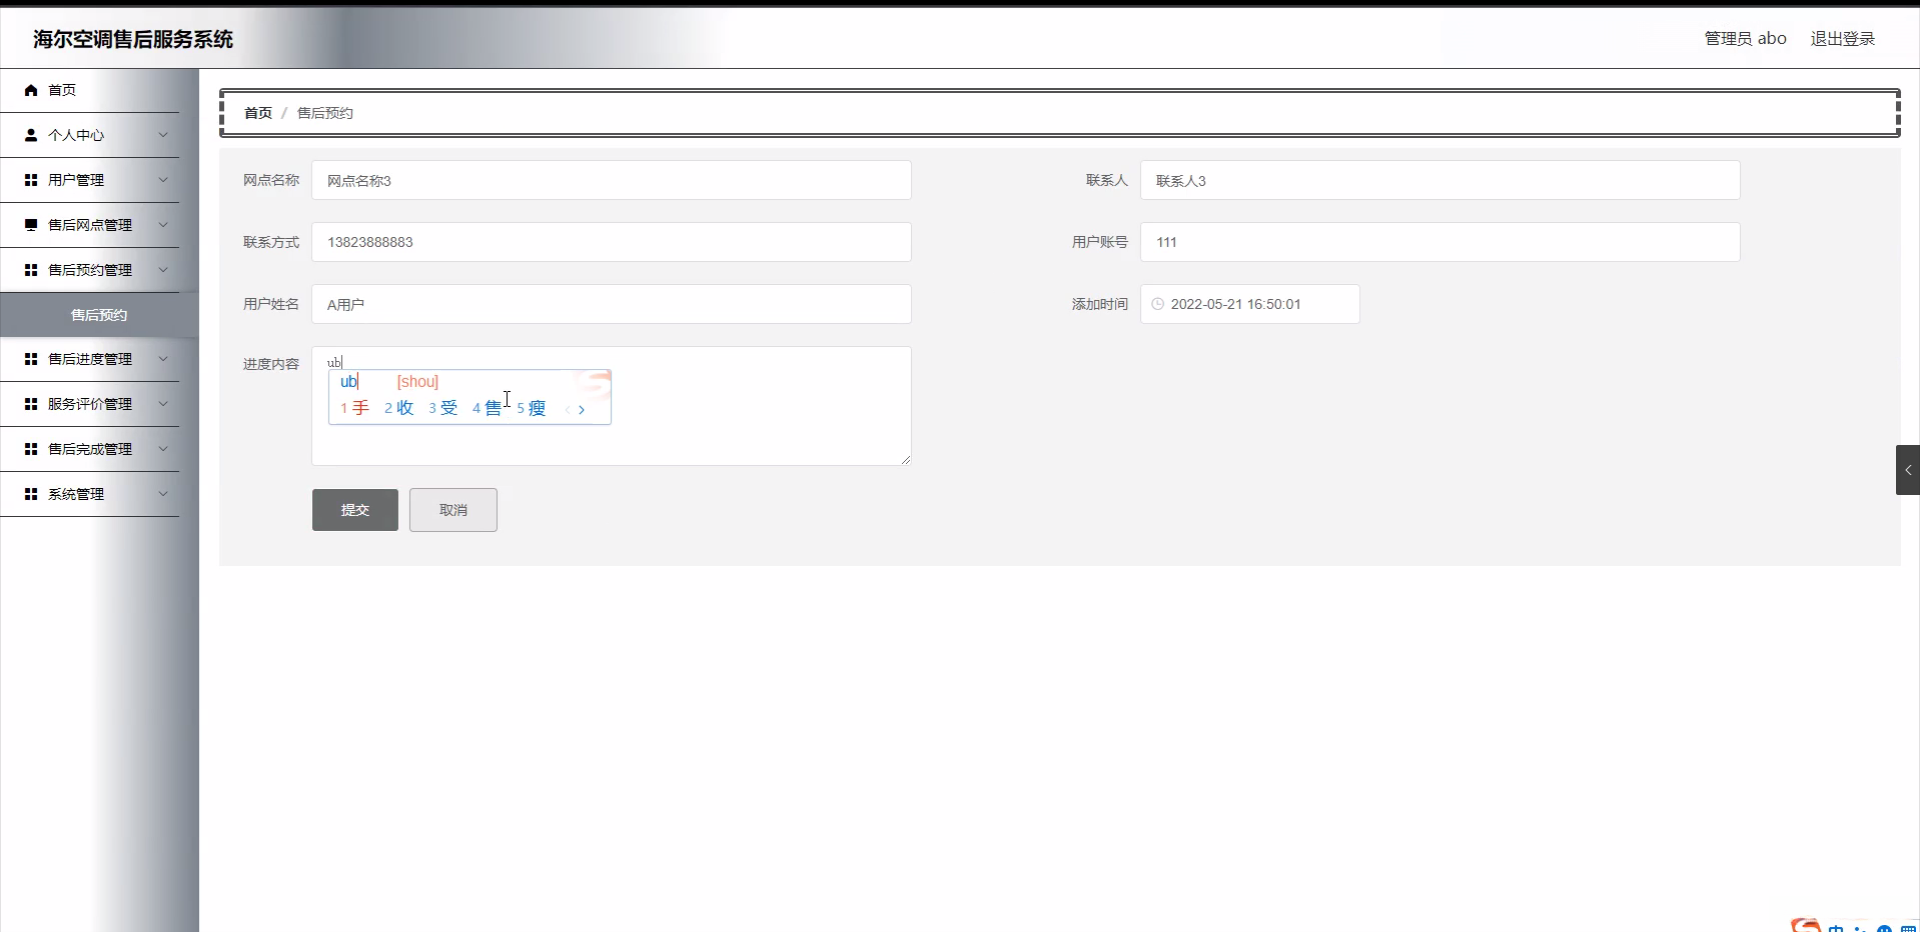Image resolution: width=1920 pixels, height=932 pixels.
Task: Click the 网点名称 field label
Action: pos(271,180)
